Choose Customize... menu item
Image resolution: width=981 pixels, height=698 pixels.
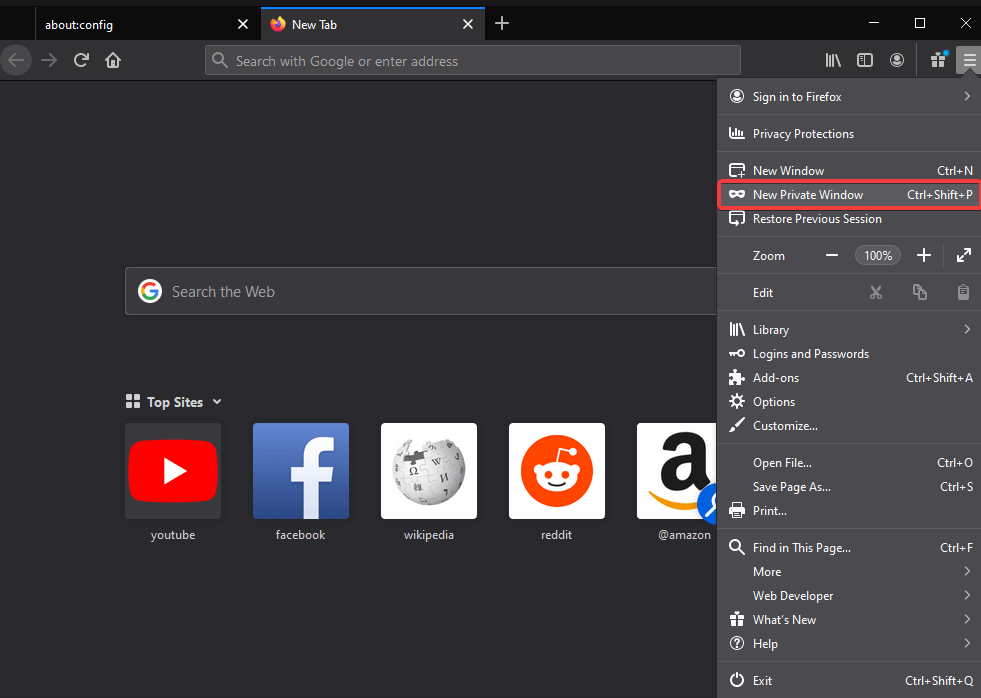[x=848, y=426]
